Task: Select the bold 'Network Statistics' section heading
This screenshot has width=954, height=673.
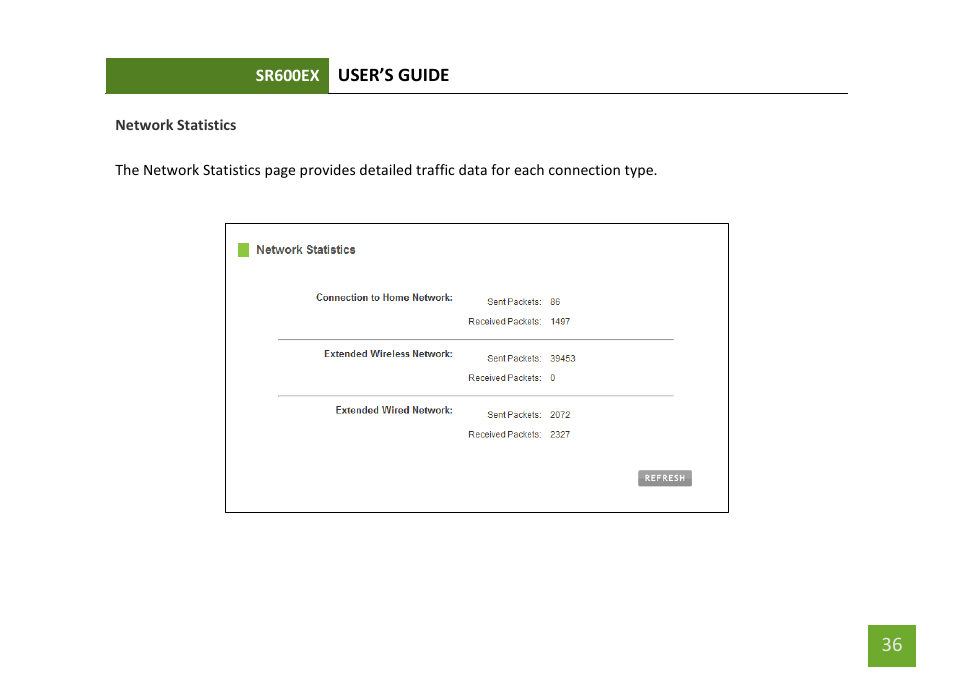Action: point(176,125)
